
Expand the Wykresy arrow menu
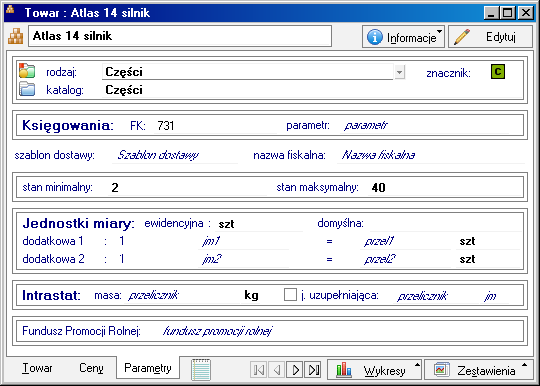click(x=417, y=365)
